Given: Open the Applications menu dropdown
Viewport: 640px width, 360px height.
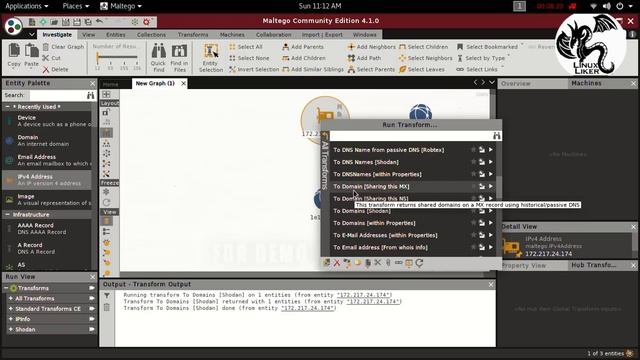Looking at the screenshot, I should [27, 6].
